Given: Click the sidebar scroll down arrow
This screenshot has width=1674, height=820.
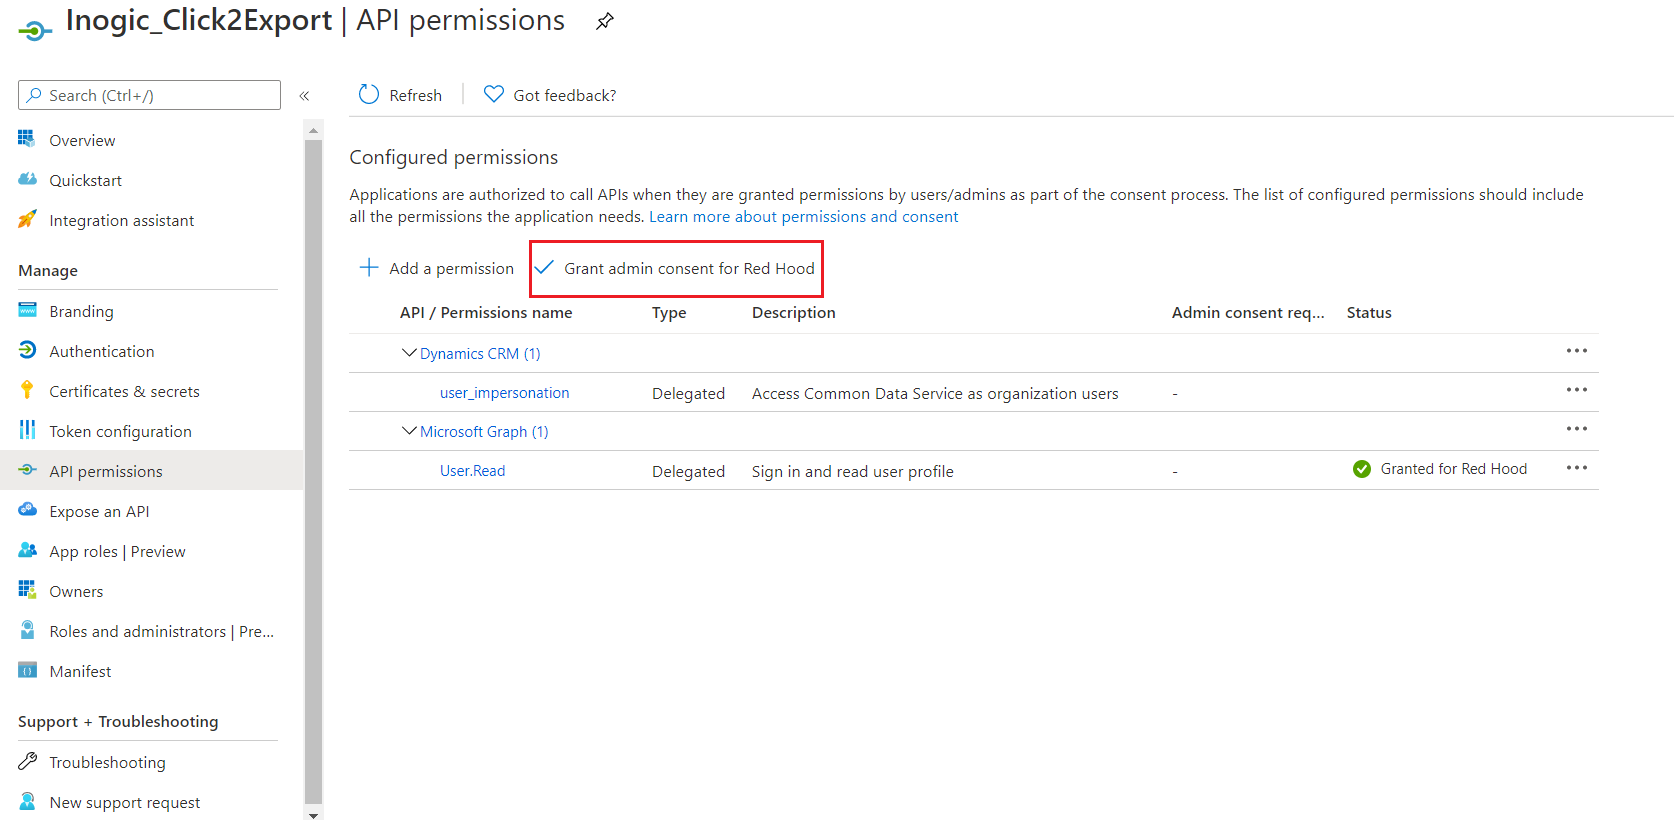Looking at the screenshot, I should 313,814.
